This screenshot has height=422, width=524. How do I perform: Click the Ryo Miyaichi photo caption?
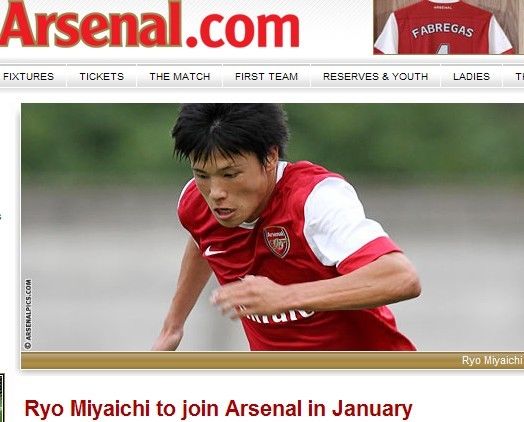[492, 360]
